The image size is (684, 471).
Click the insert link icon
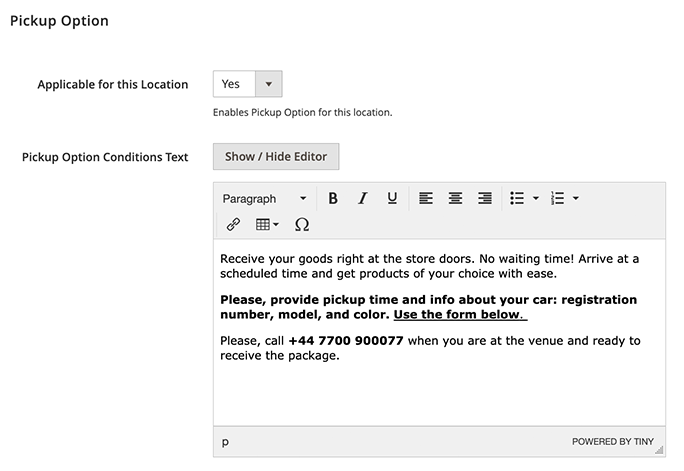click(x=233, y=225)
